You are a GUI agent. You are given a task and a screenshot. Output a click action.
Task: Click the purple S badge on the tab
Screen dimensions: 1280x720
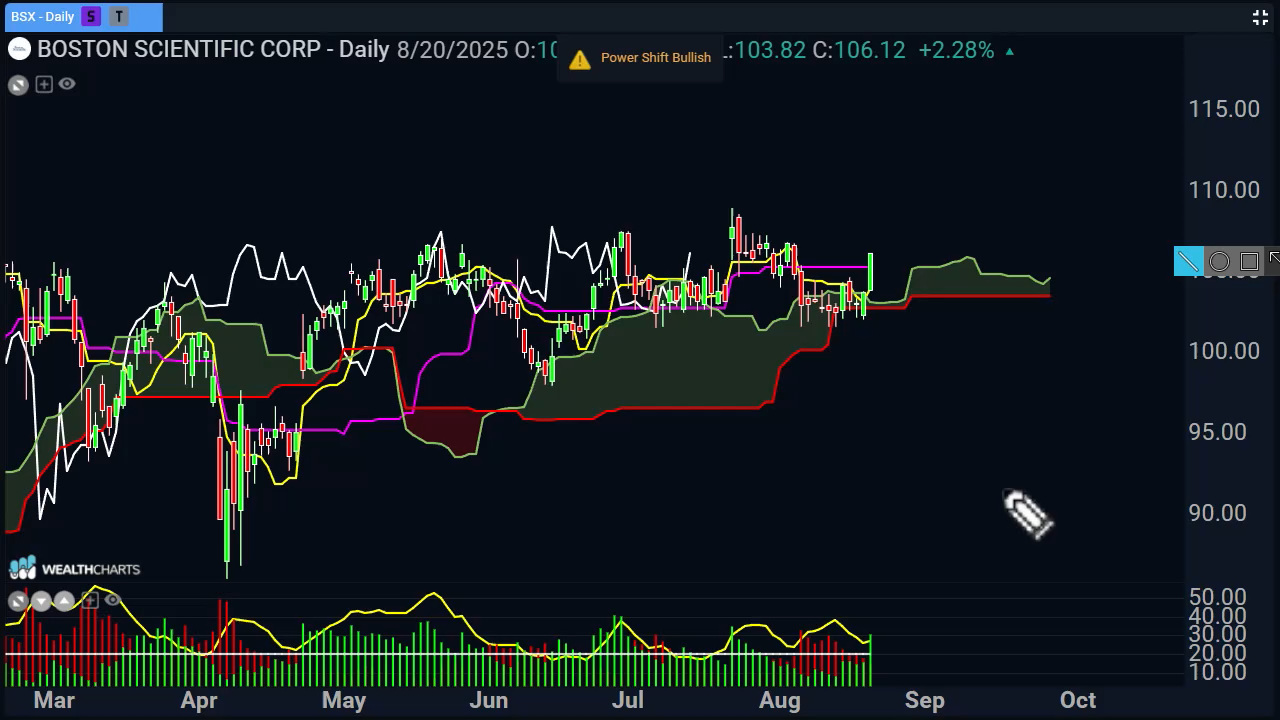[x=92, y=16]
